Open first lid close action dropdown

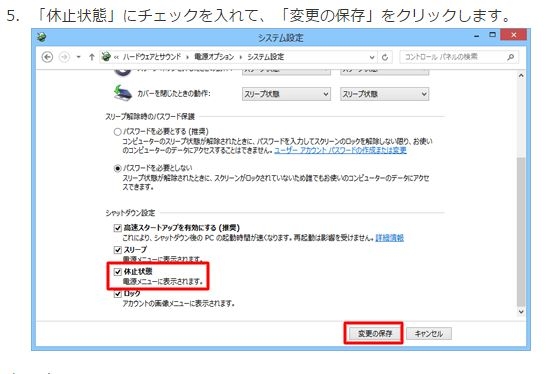[286, 94]
